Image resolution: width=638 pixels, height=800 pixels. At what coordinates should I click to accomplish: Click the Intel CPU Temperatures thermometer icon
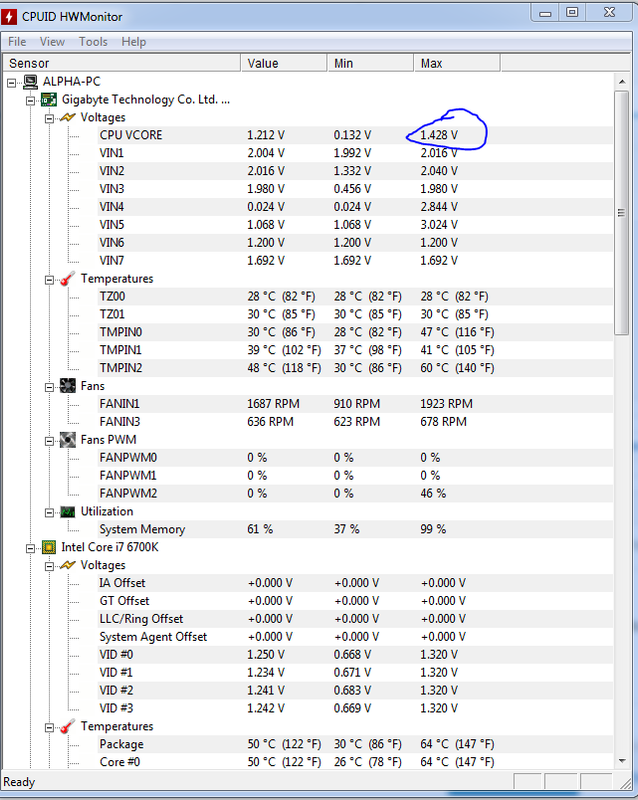coord(67,726)
